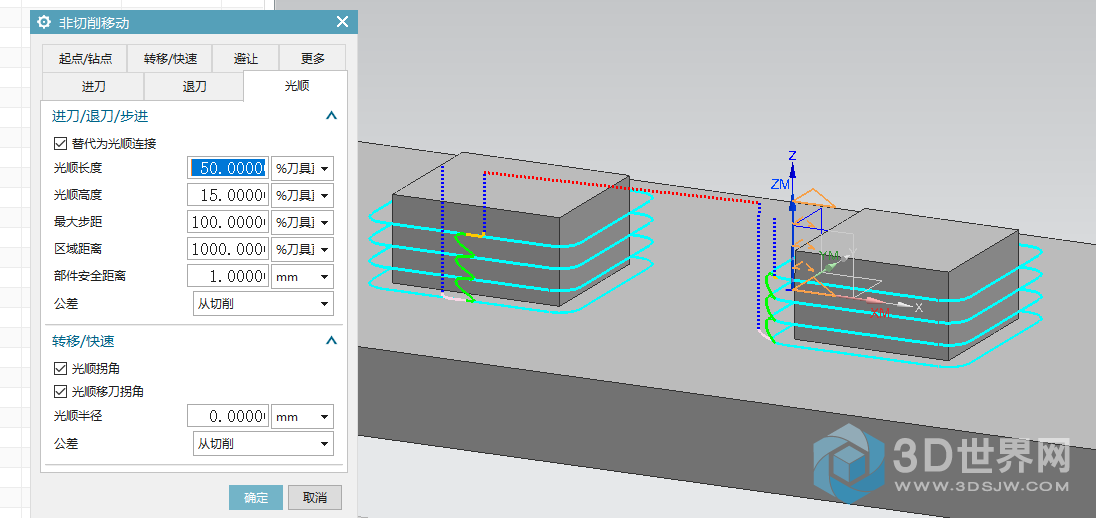The image size is (1096, 518).
Task: Click the 区域距离 value field
Action: pyautogui.click(x=229, y=249)
